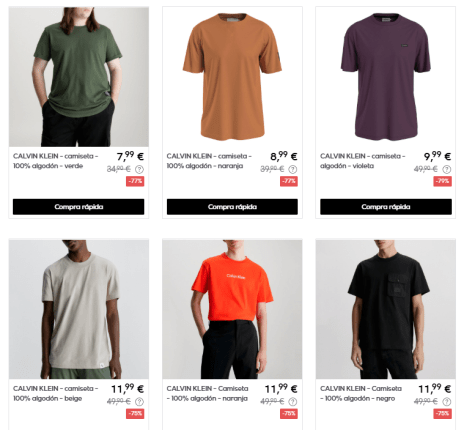
Task: Open the orange flat-lay t-shirt image
Action: 232,77
